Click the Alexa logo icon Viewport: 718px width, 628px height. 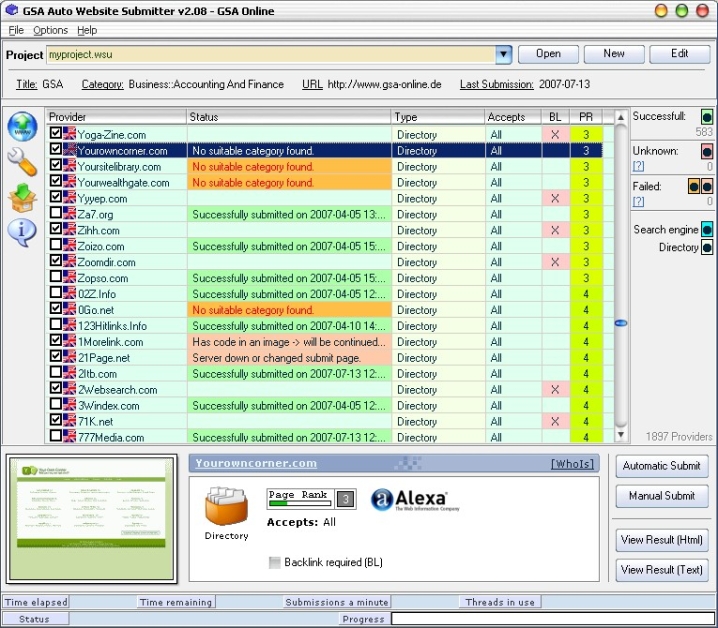pyautogui.click(x=408, y=500)
